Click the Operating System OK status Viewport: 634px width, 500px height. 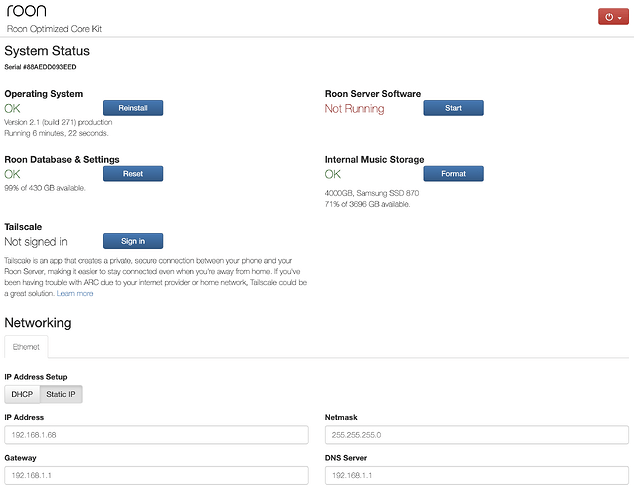tap(13, 109)
